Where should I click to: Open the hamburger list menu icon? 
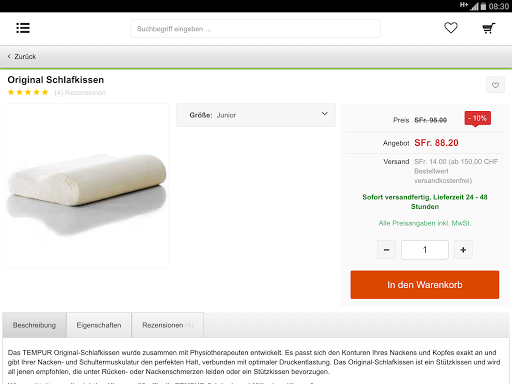(23, 28)
